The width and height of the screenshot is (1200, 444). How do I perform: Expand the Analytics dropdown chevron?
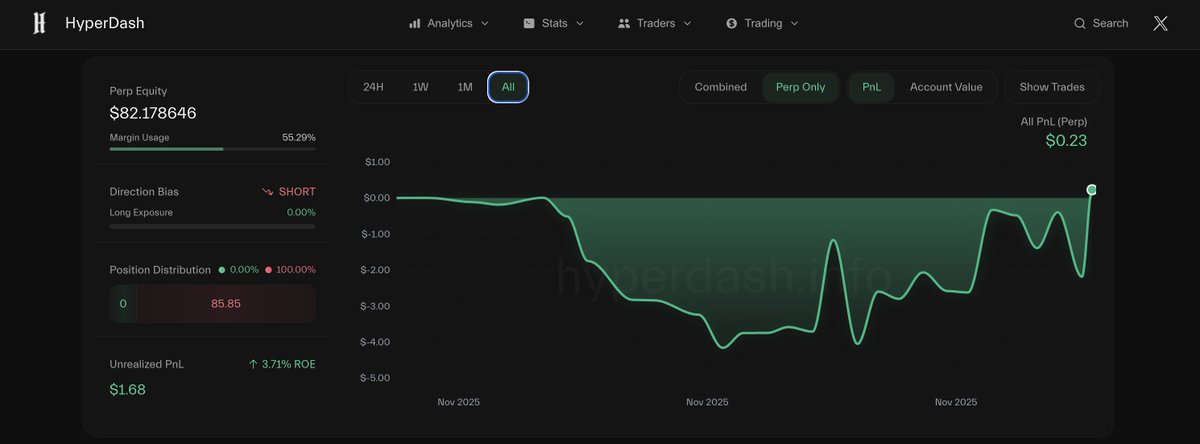485,23
